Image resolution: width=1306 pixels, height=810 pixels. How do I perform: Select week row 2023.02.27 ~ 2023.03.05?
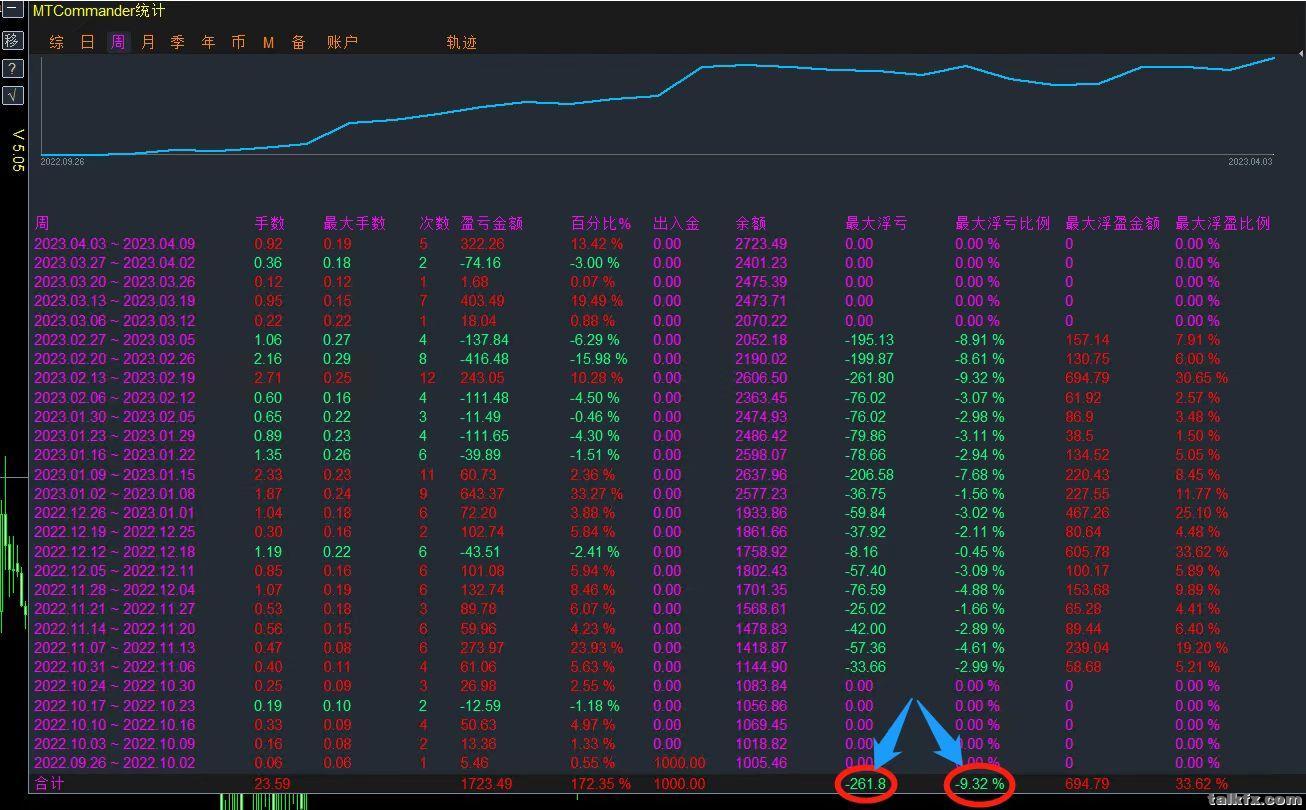coord(115,339)
